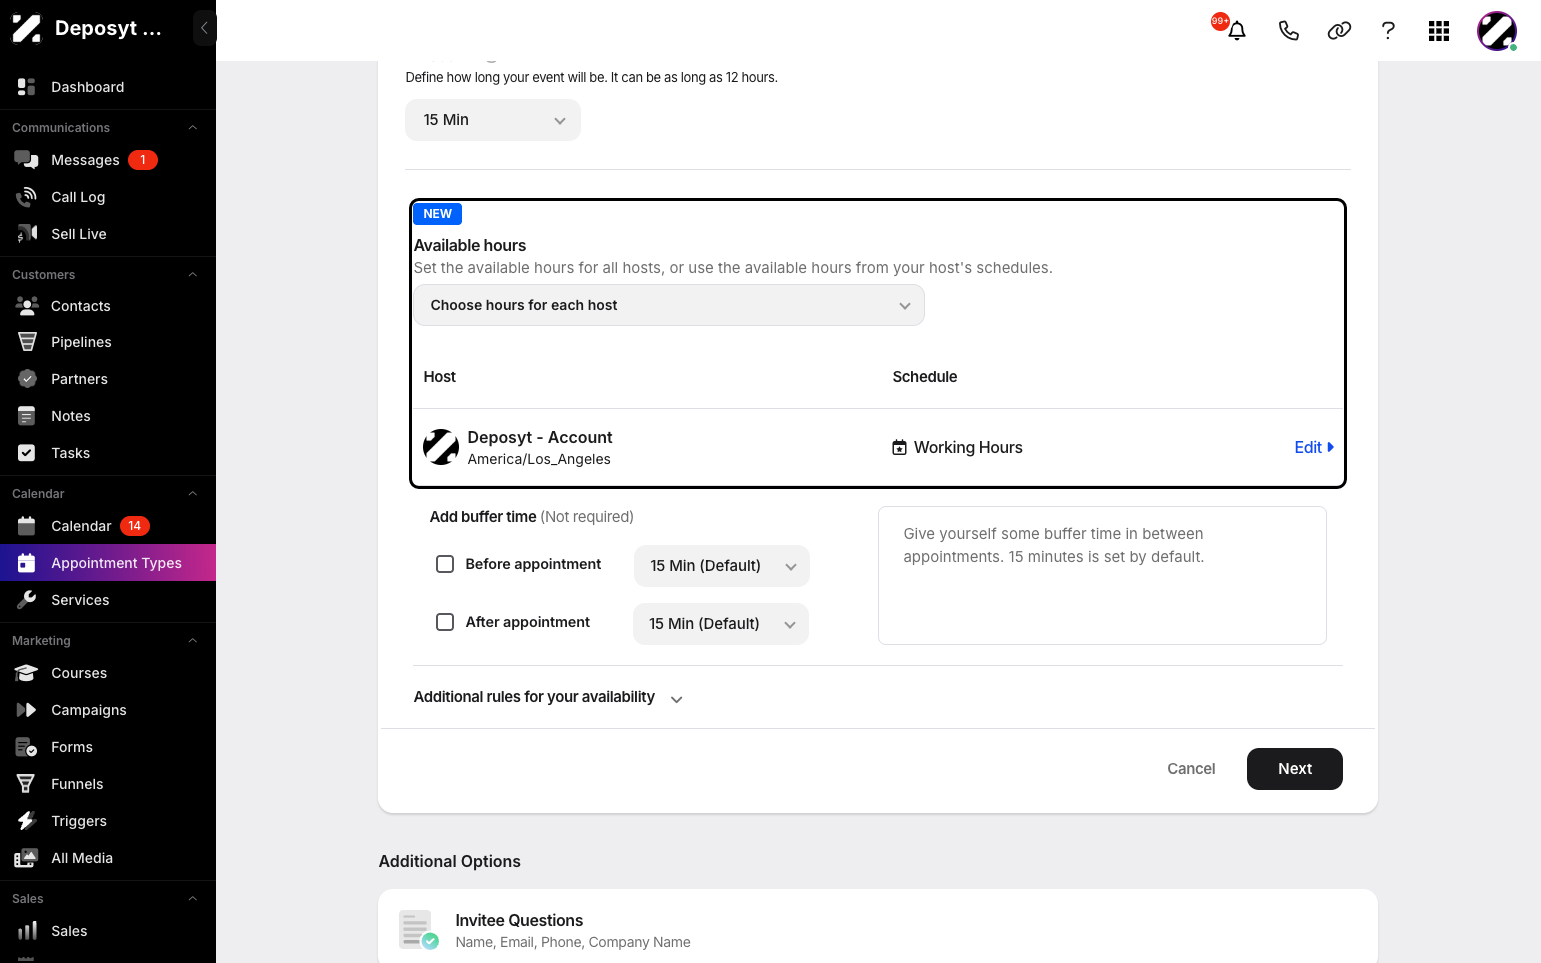Open the 15 Min duration dropdown
Image resolution: width=1541 pixels, height=963 pixels.
[493, 120]
